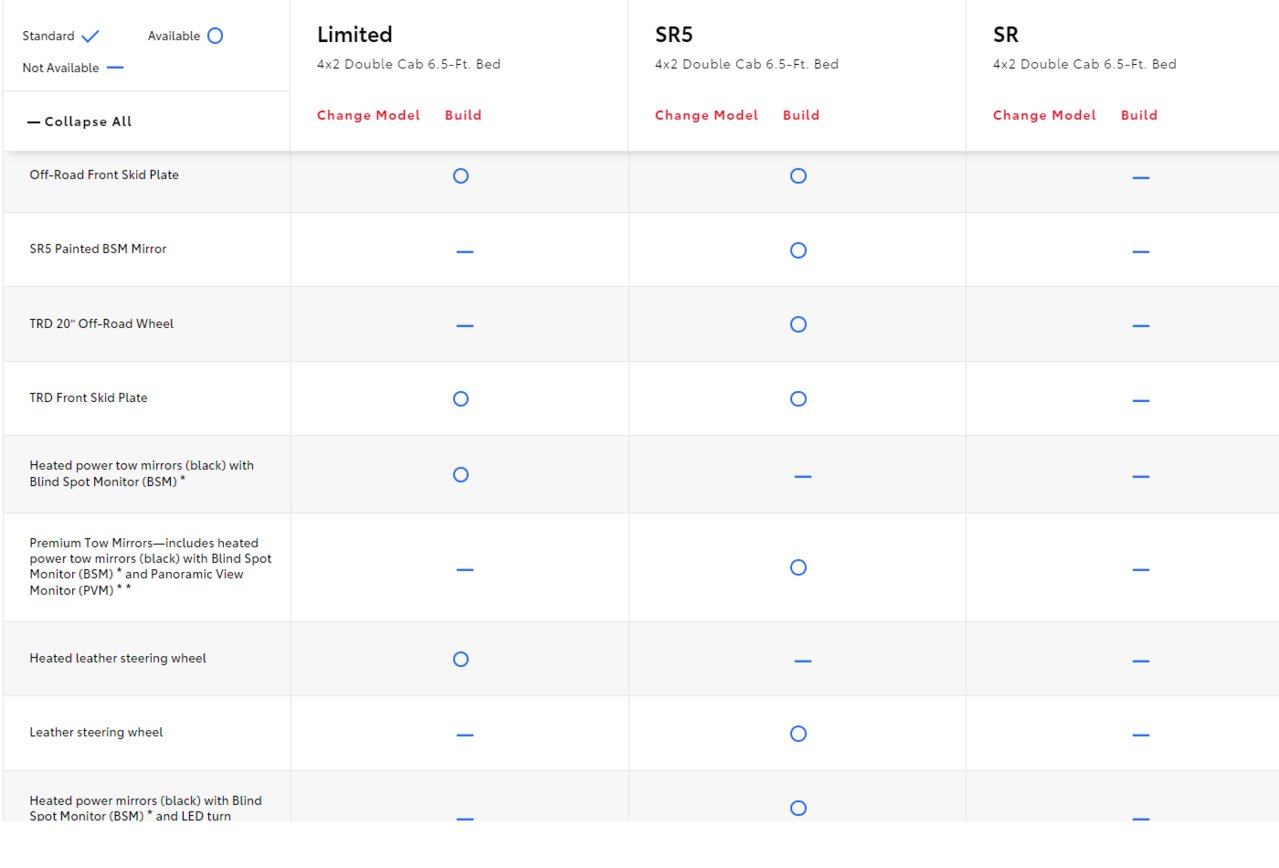Click the Limited dash for Premium Tow Mirrors
Viewport: 1279px width, 868px height.
point(464,570)
